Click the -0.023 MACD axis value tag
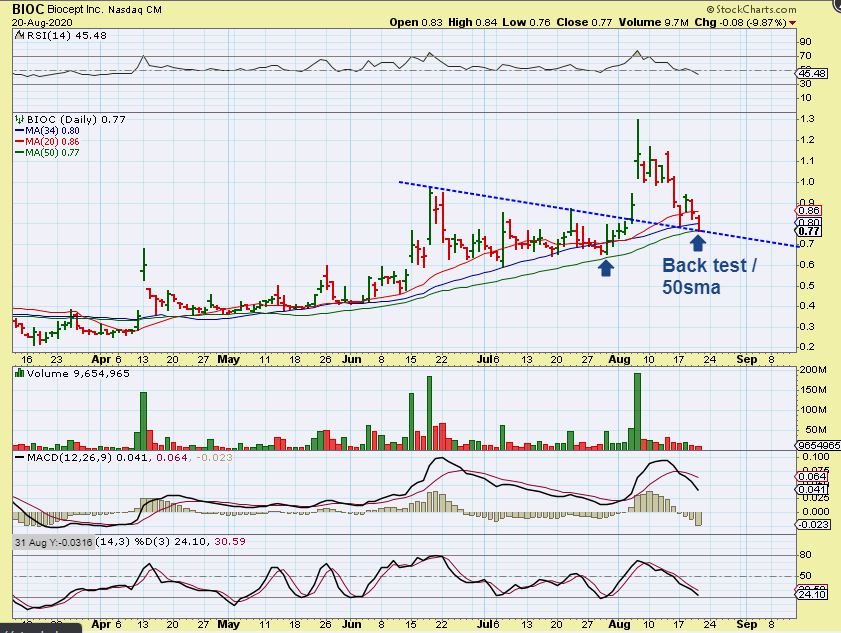This screenshot has height=633, width=841. click(814, 524)
